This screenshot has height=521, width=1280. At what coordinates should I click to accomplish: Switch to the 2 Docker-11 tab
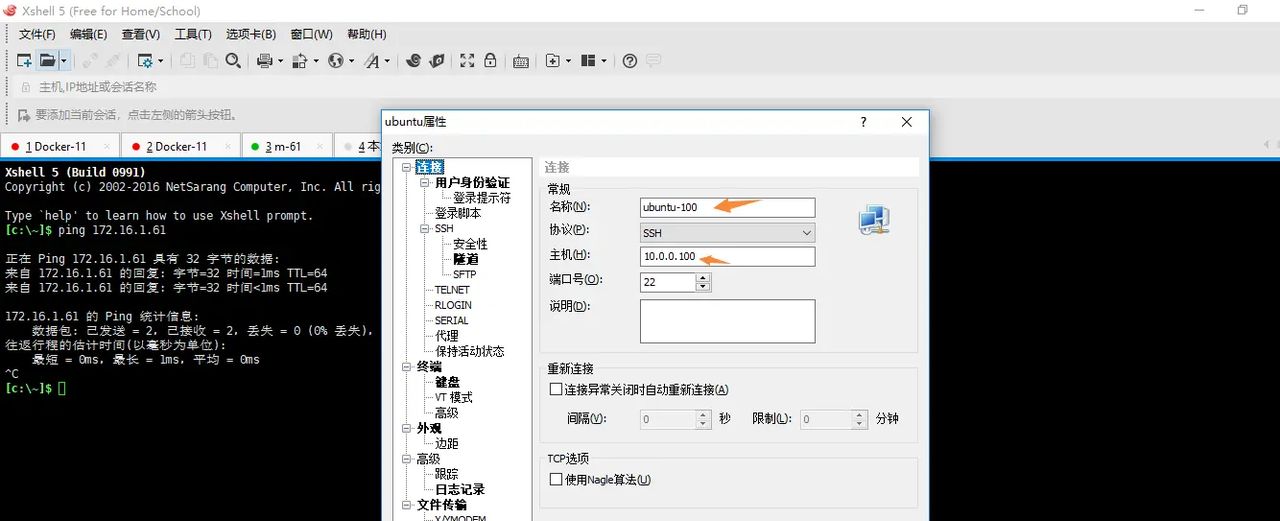(181, 146)
